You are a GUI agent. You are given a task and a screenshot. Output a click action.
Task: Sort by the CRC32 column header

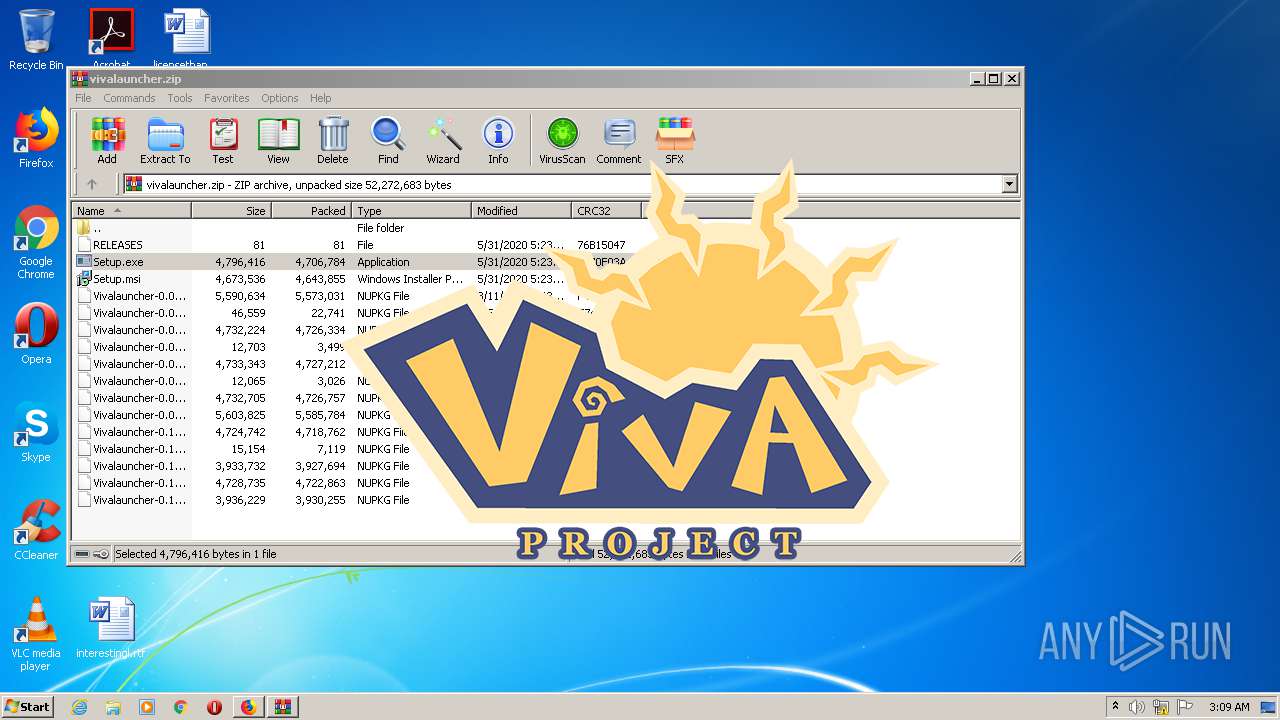click(606, 211)
